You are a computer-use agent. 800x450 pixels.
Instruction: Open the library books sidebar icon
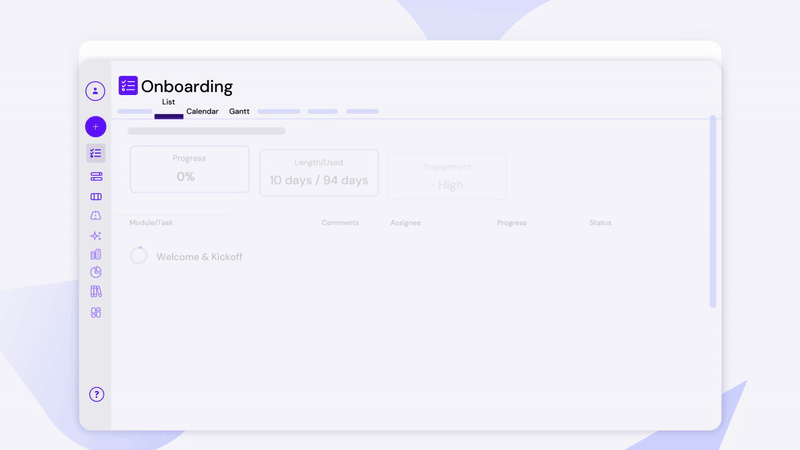(x=96, y=292)
